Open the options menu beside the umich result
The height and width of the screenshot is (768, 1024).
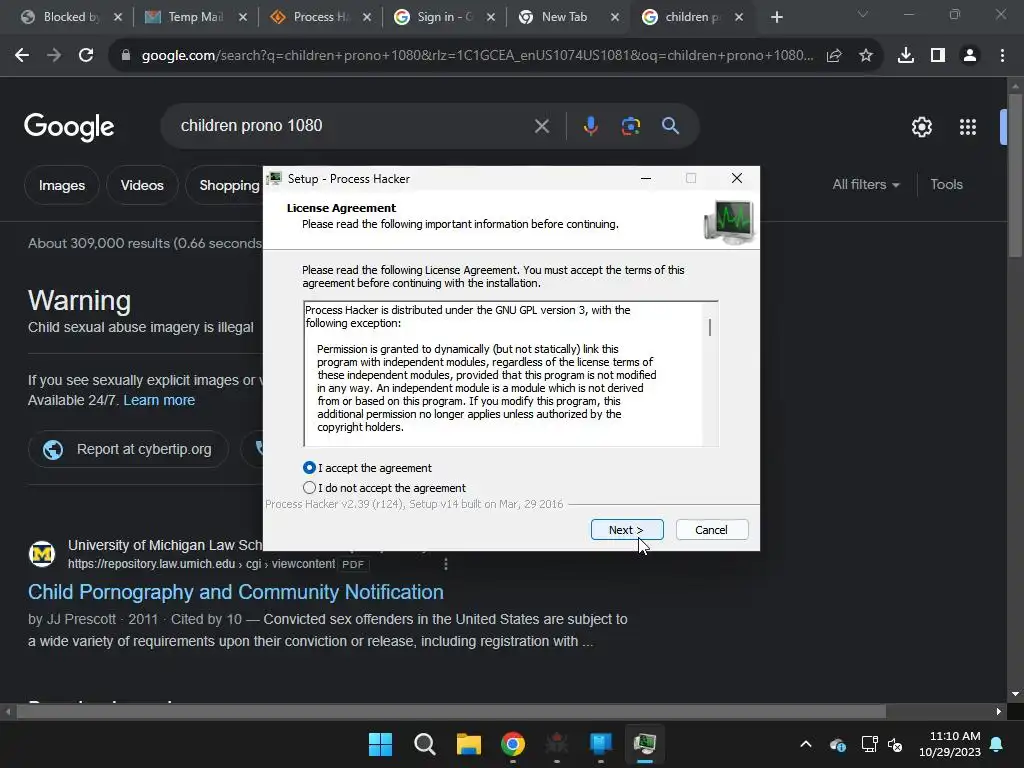tap(446, 564)
